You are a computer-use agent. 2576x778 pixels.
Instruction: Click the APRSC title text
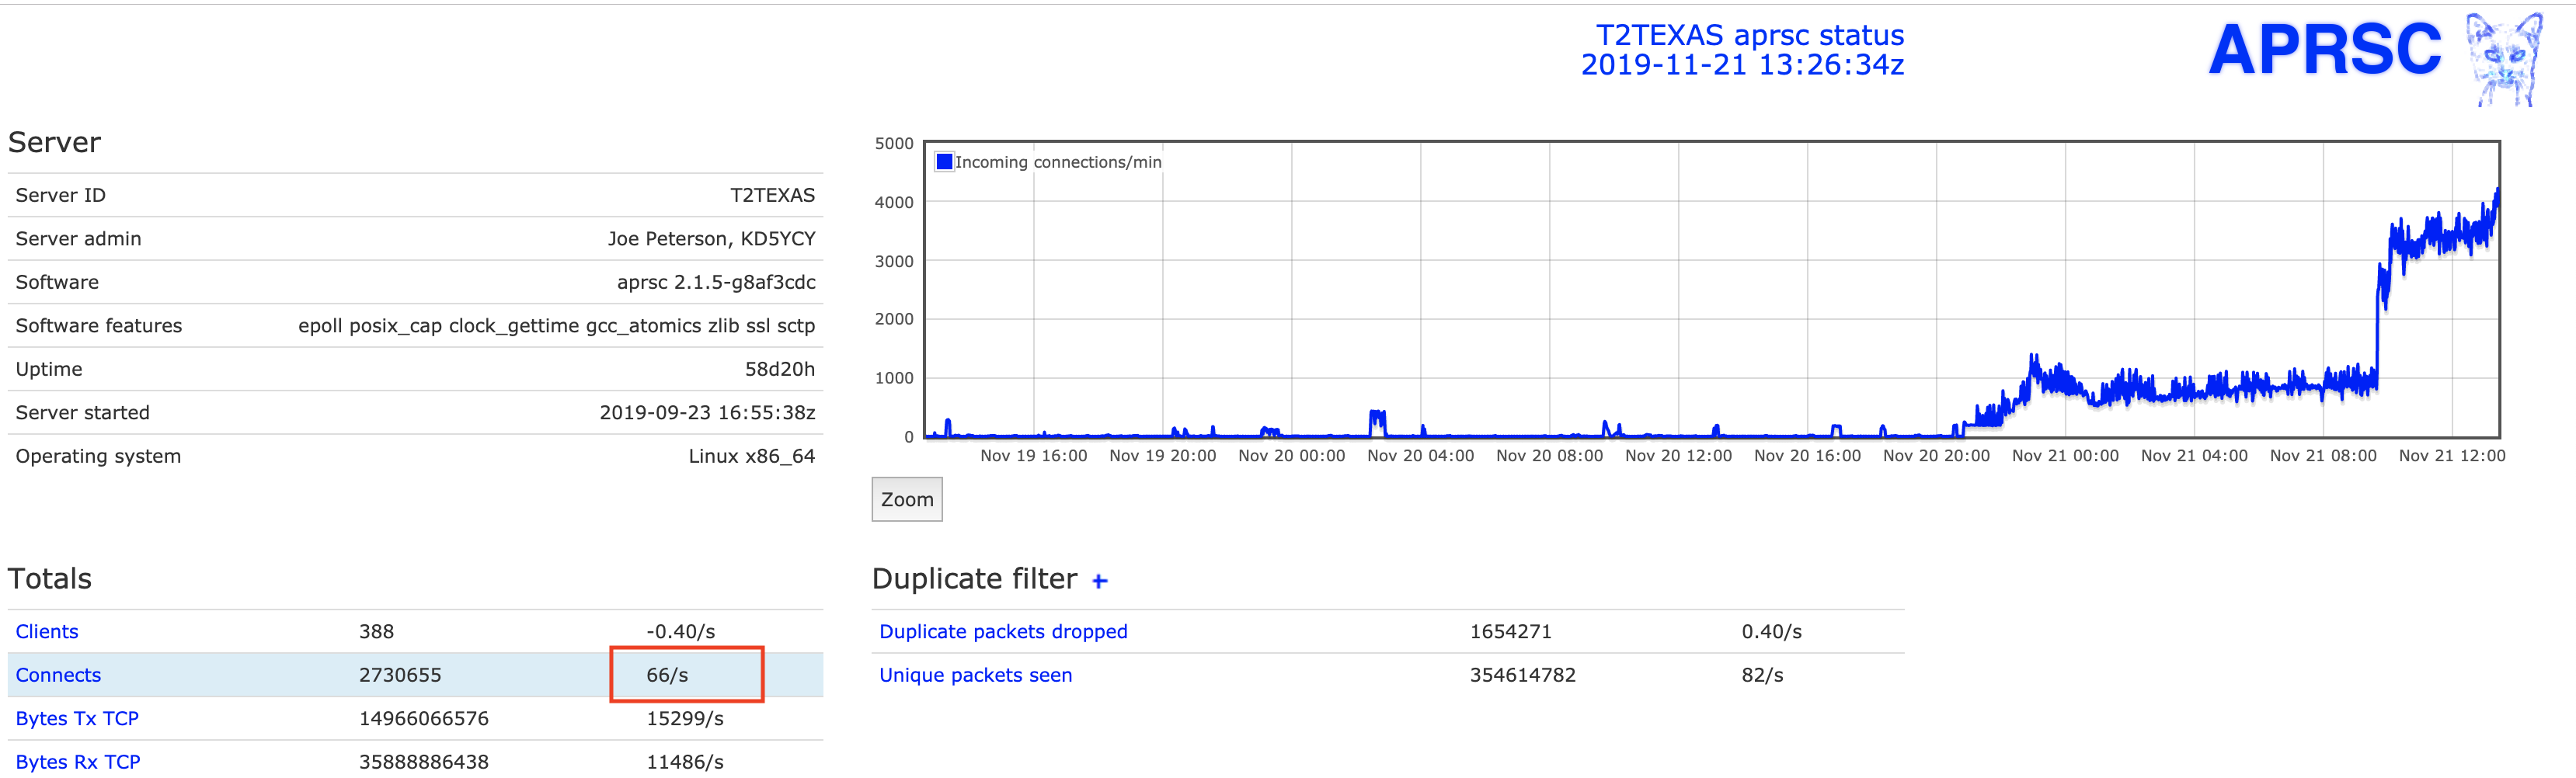[2325, 49]
